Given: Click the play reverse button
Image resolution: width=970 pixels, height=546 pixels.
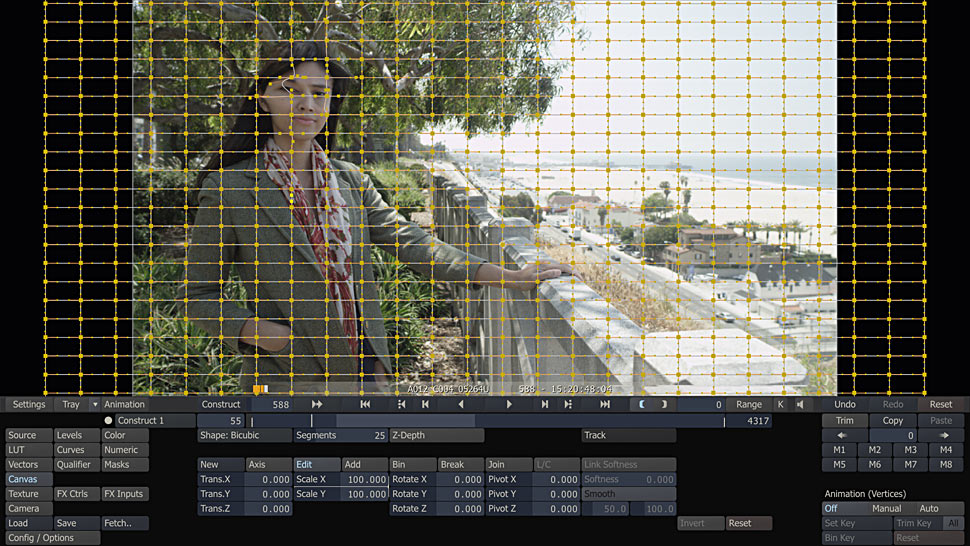Looking at the screenshot, I should (460, 405).
